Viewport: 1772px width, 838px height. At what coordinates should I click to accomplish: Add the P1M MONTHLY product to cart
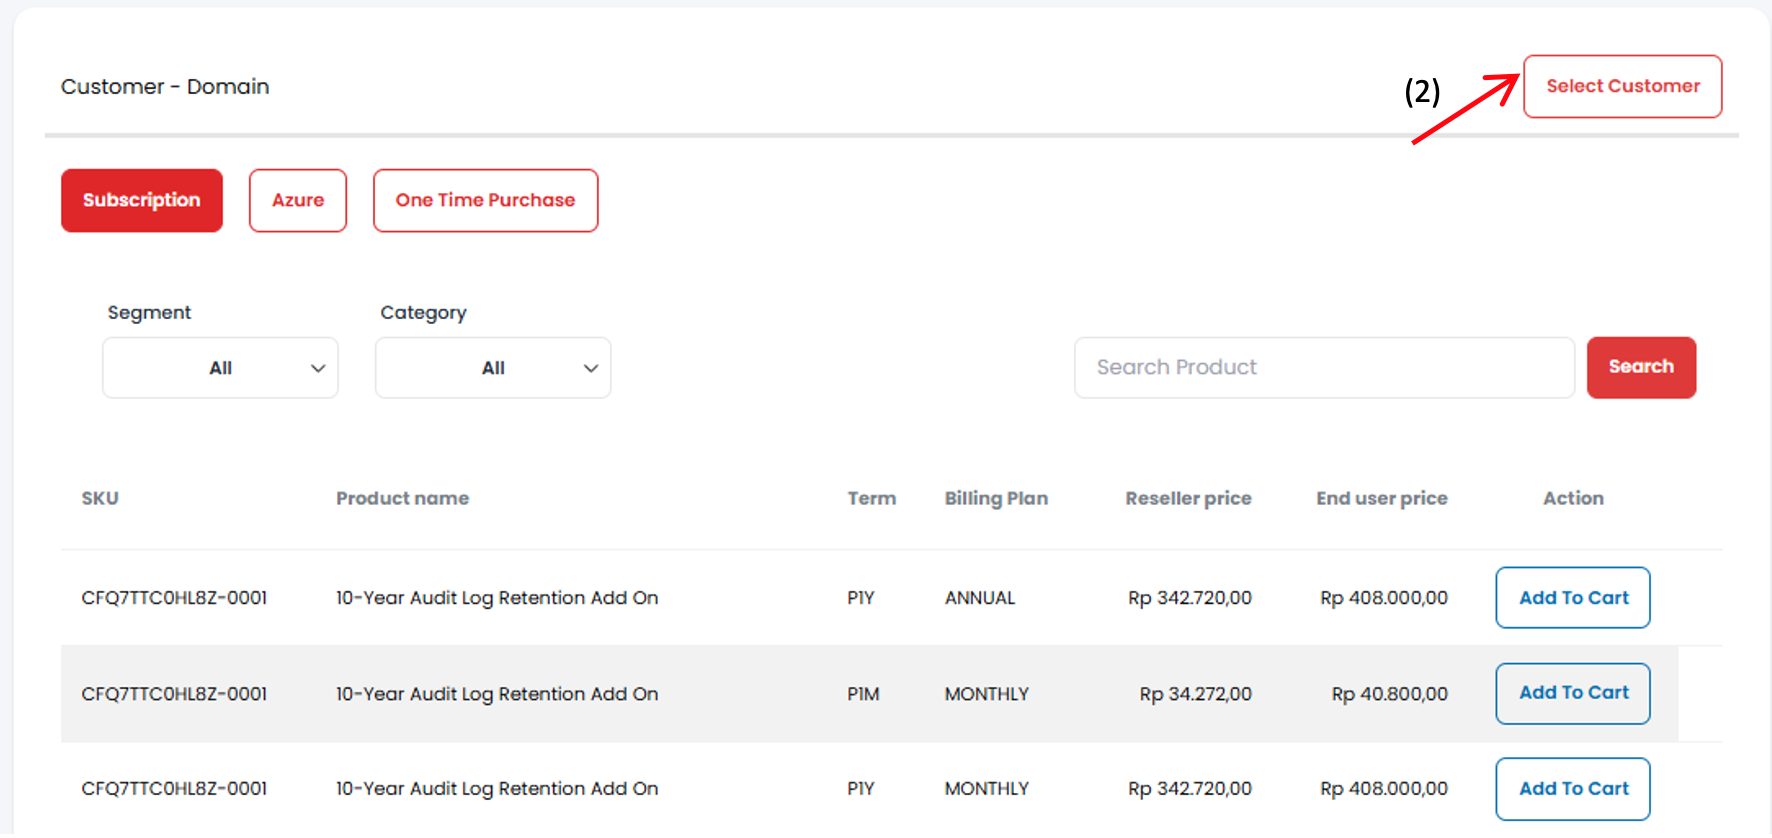[x=1573, y=693]
